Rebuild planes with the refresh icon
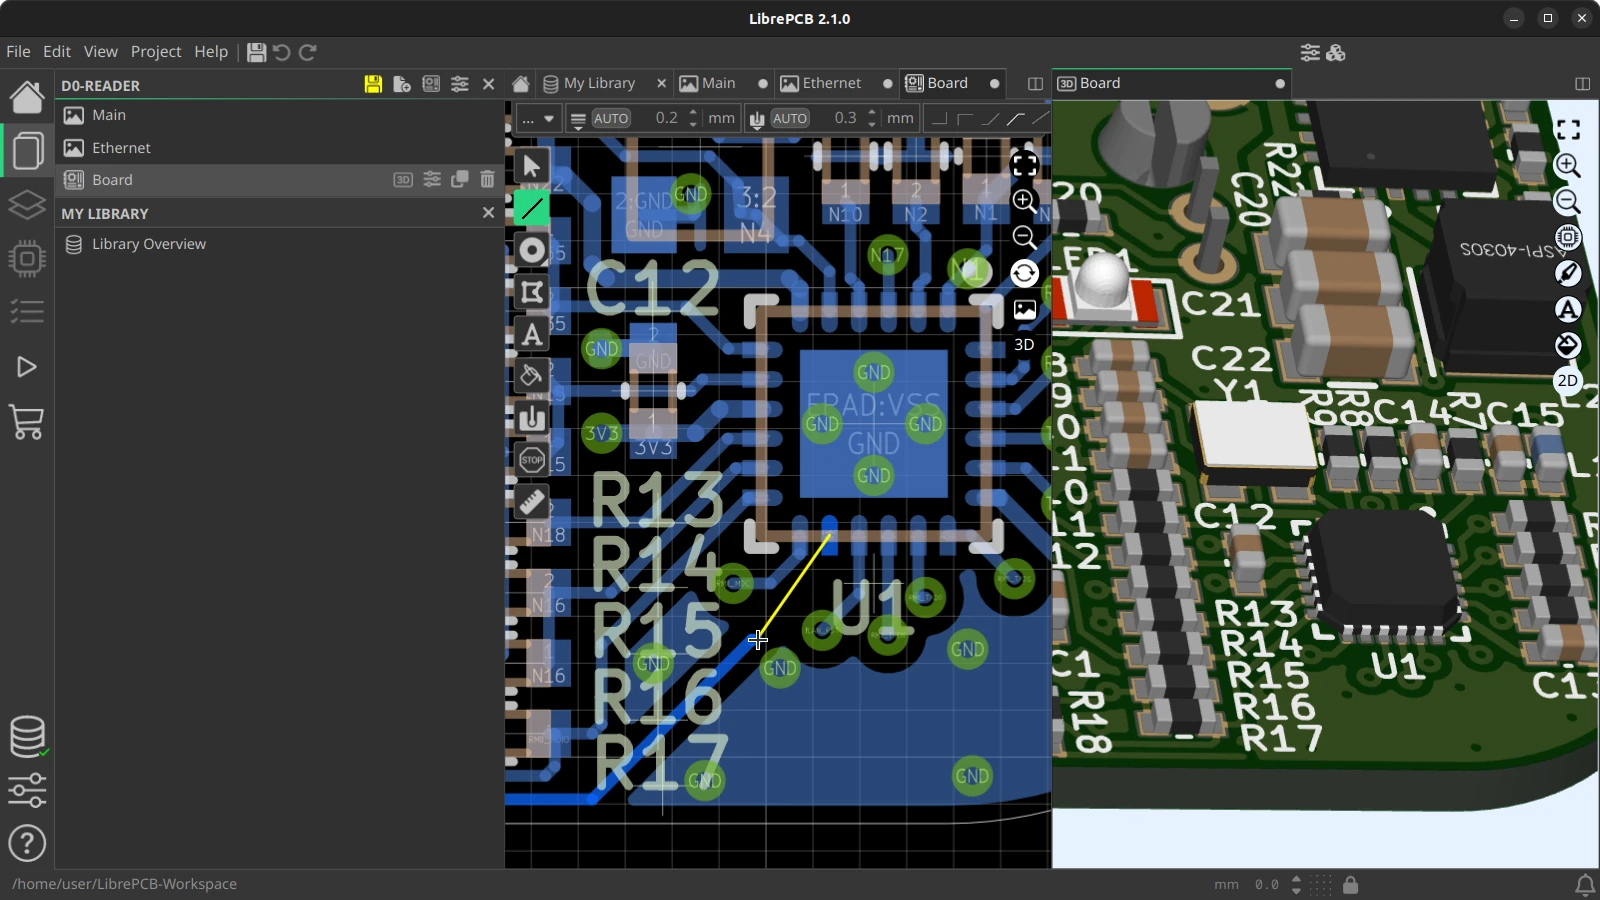 [x=1024, y=273]
